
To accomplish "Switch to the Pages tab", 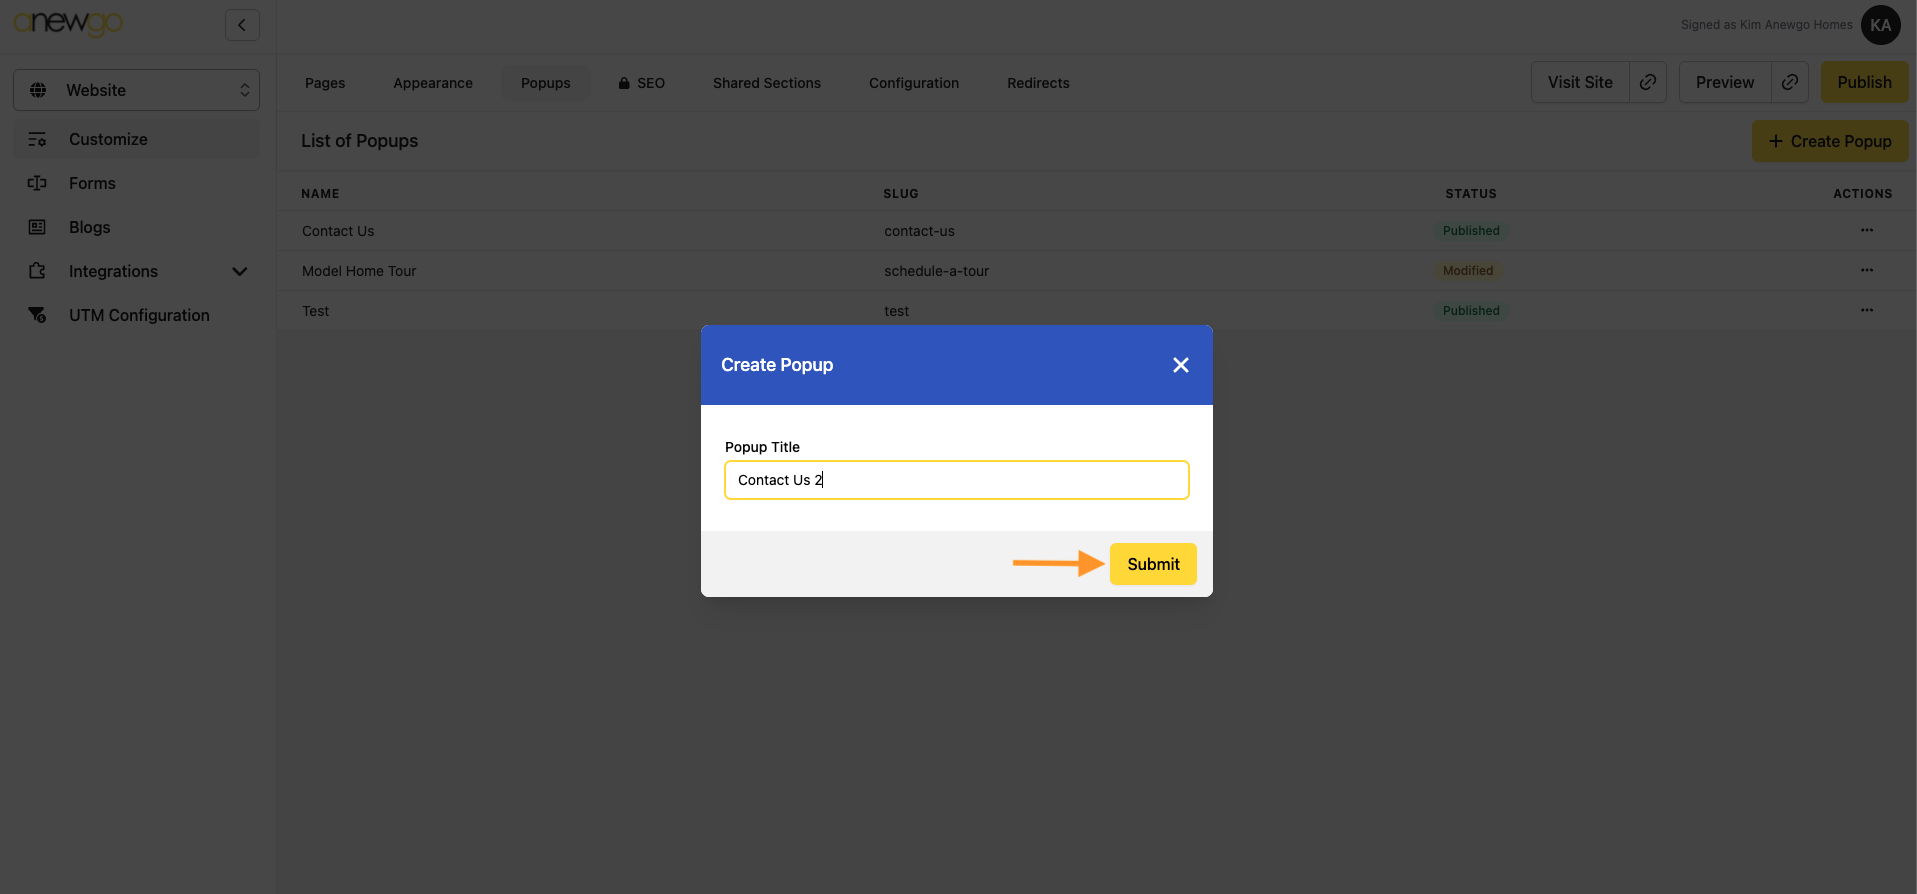I will (x=325, y=83).
